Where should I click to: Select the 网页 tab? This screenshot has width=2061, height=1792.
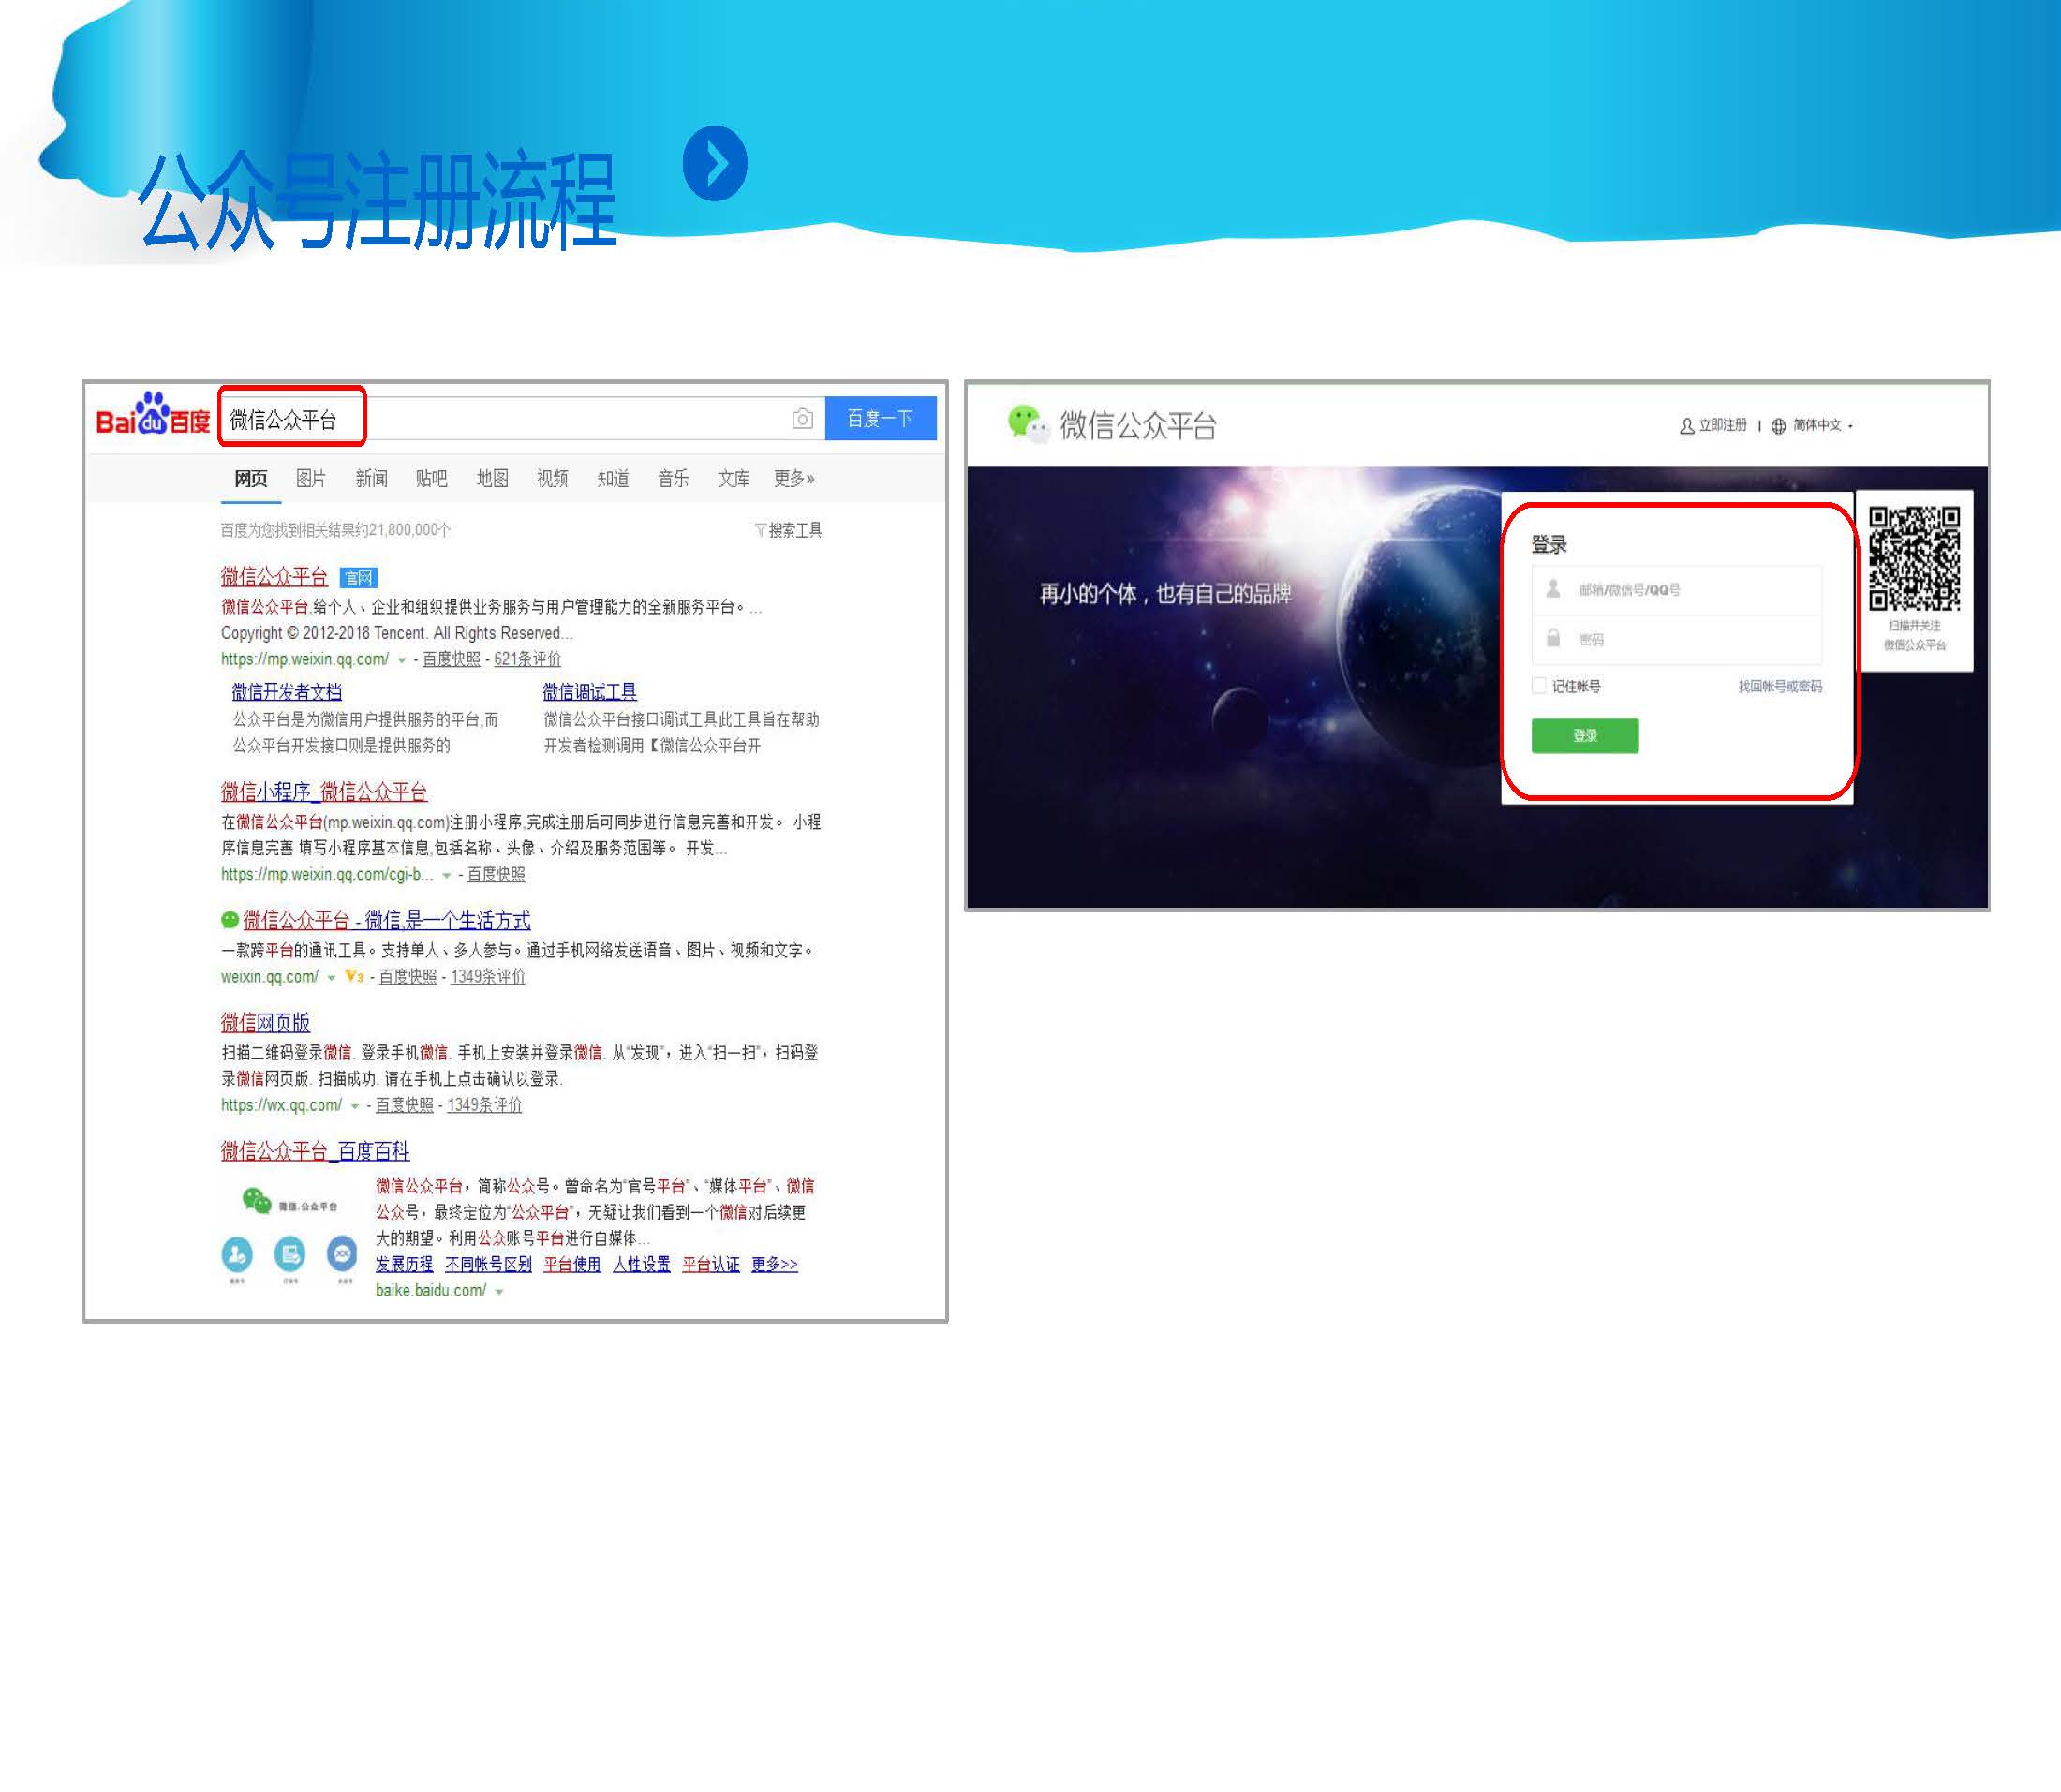coord(251,478)
